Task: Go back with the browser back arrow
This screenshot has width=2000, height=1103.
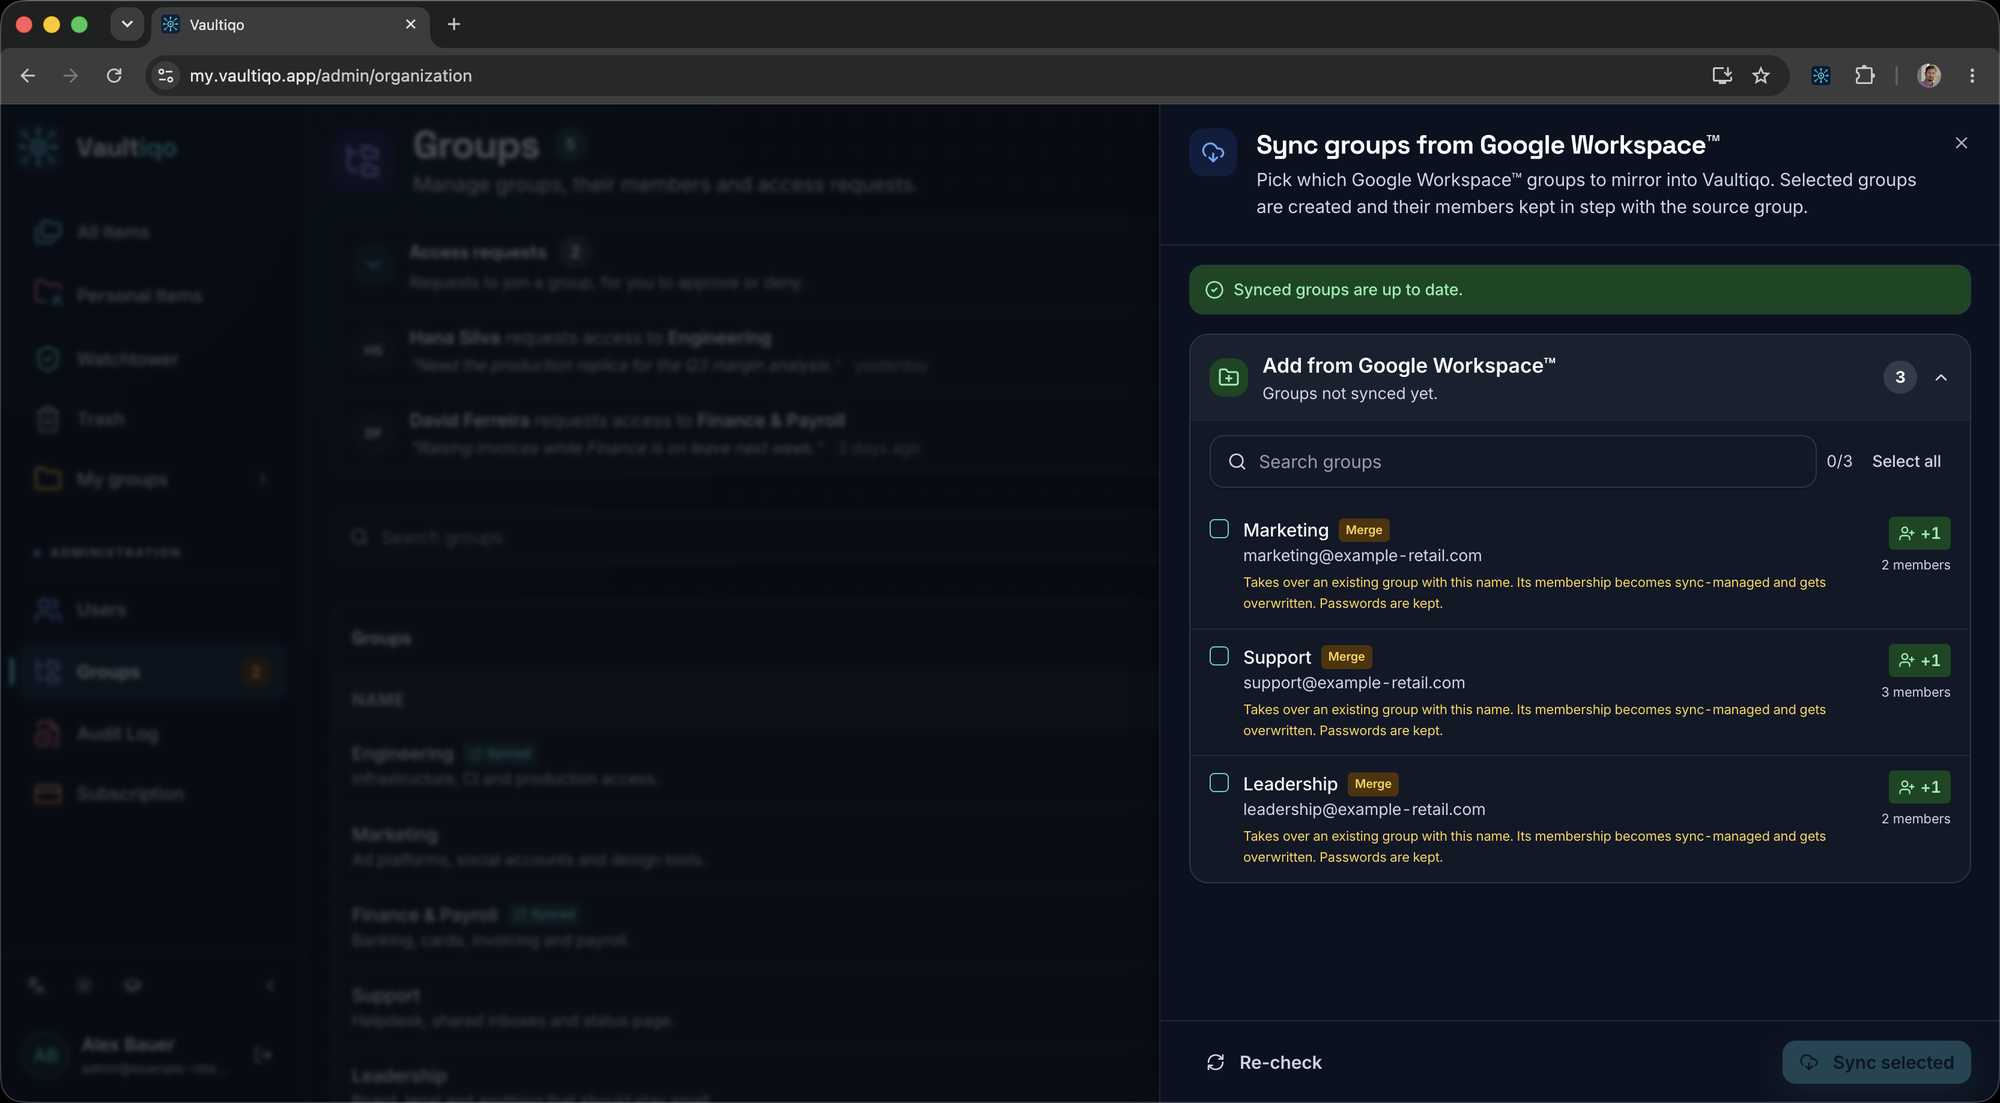Action: tap(28, 76)
